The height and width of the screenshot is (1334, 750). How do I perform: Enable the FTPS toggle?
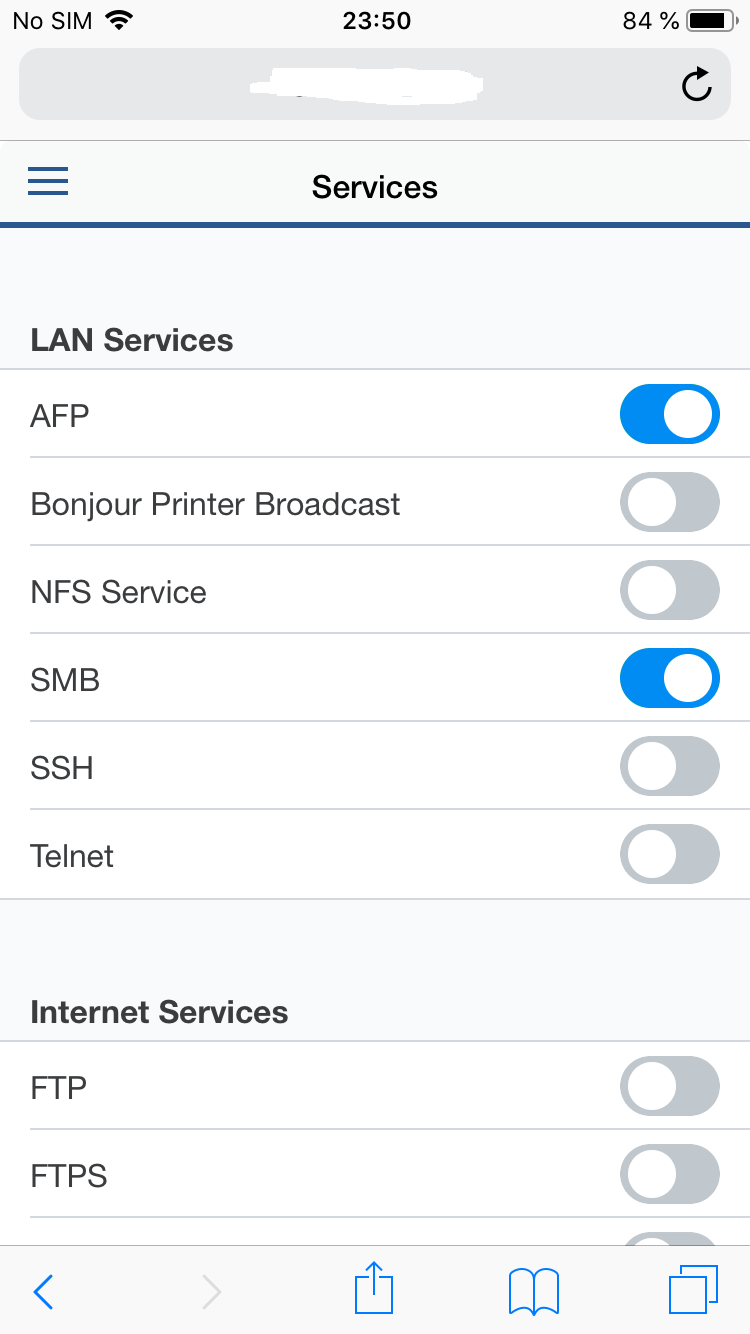(669, 1174)
